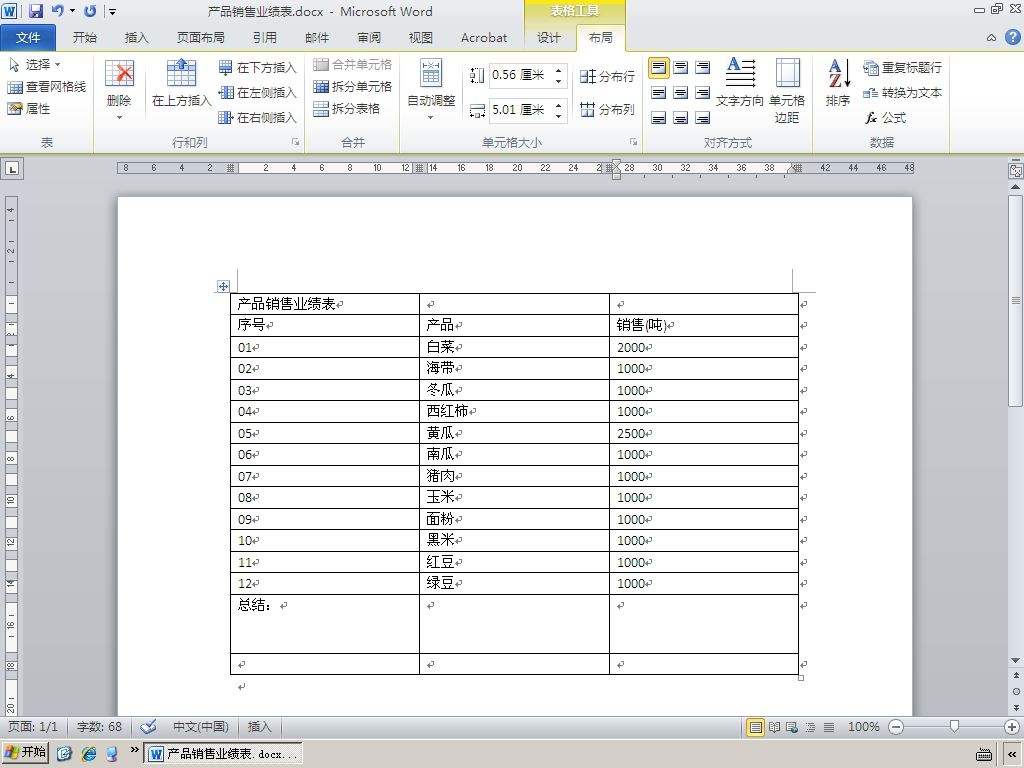Viewport: 1024px width, 768px height.
Task: Undo the last action
Action: click(x=58, y=11)
